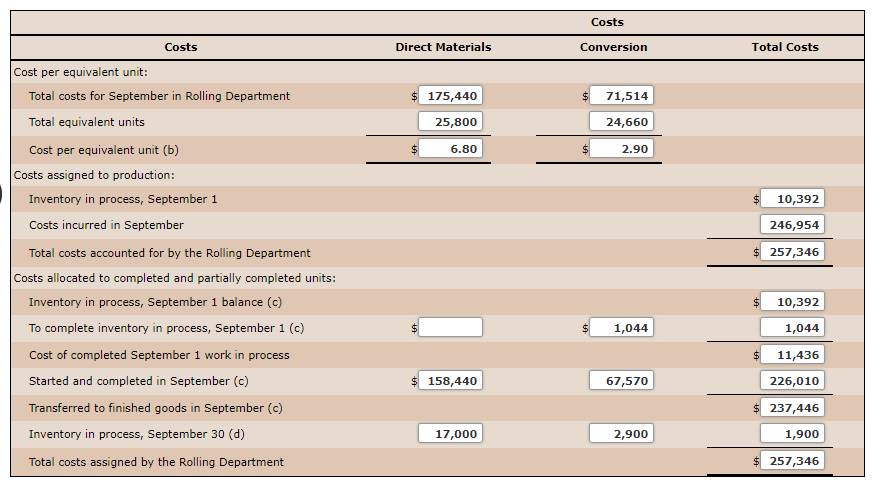Click September 1 balance (c) total field

click(792, 302)
